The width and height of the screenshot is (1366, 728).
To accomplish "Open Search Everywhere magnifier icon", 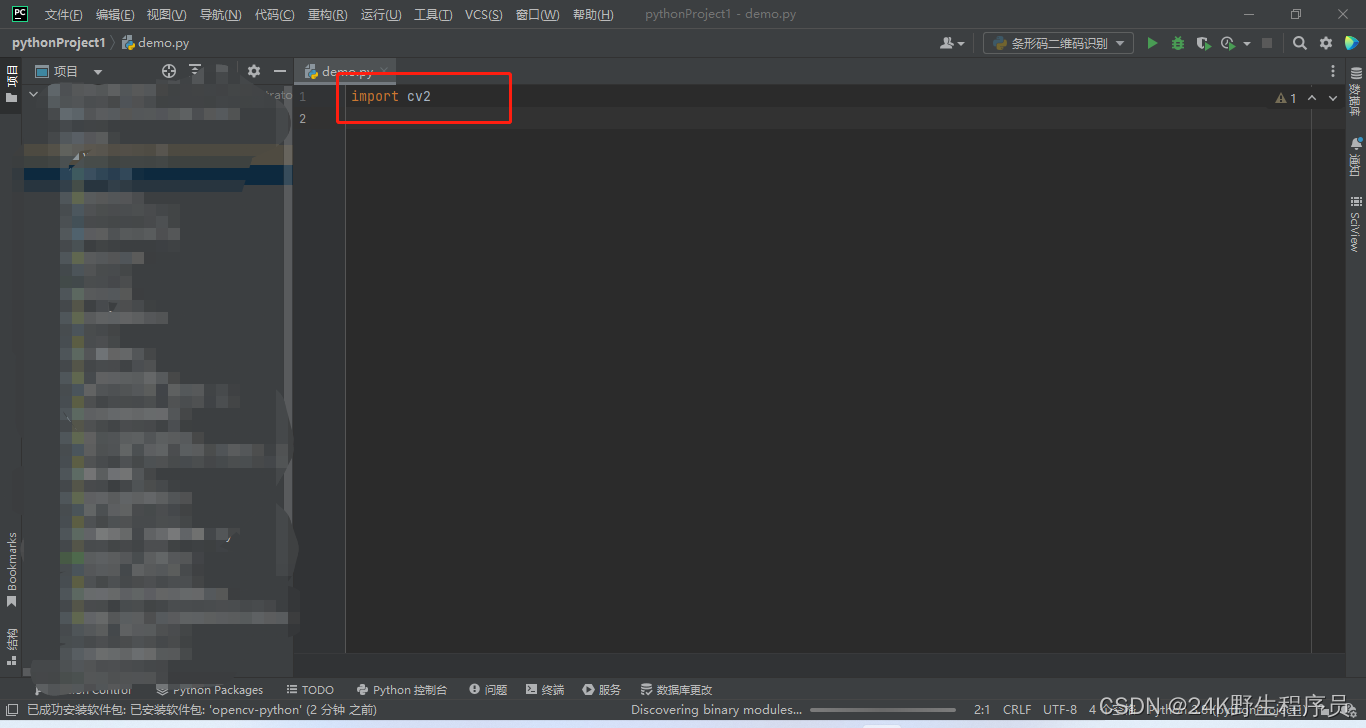I will pos(1299,43).
